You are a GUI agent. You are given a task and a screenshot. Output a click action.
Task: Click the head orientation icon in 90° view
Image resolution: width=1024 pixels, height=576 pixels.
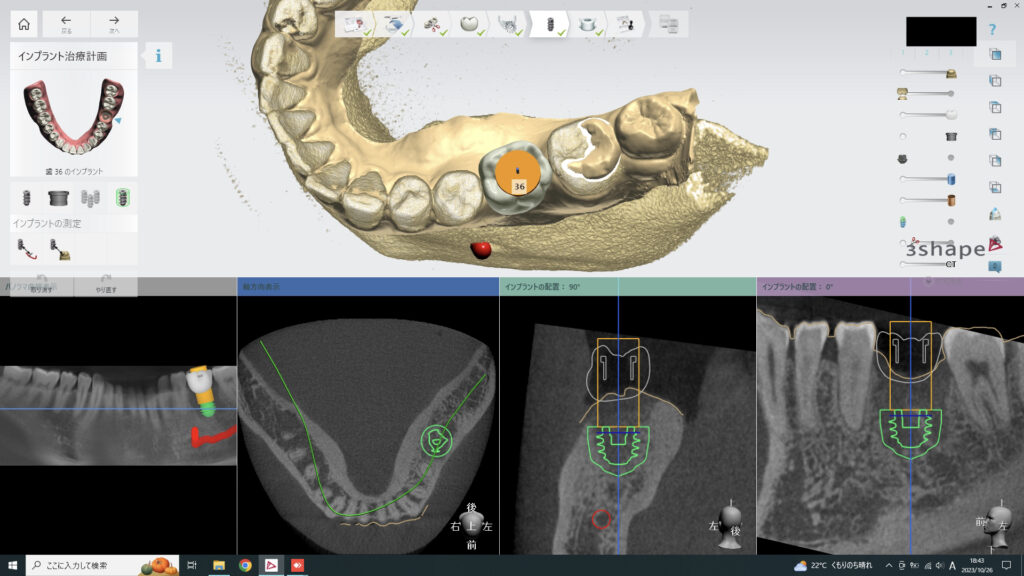point(727,527)
